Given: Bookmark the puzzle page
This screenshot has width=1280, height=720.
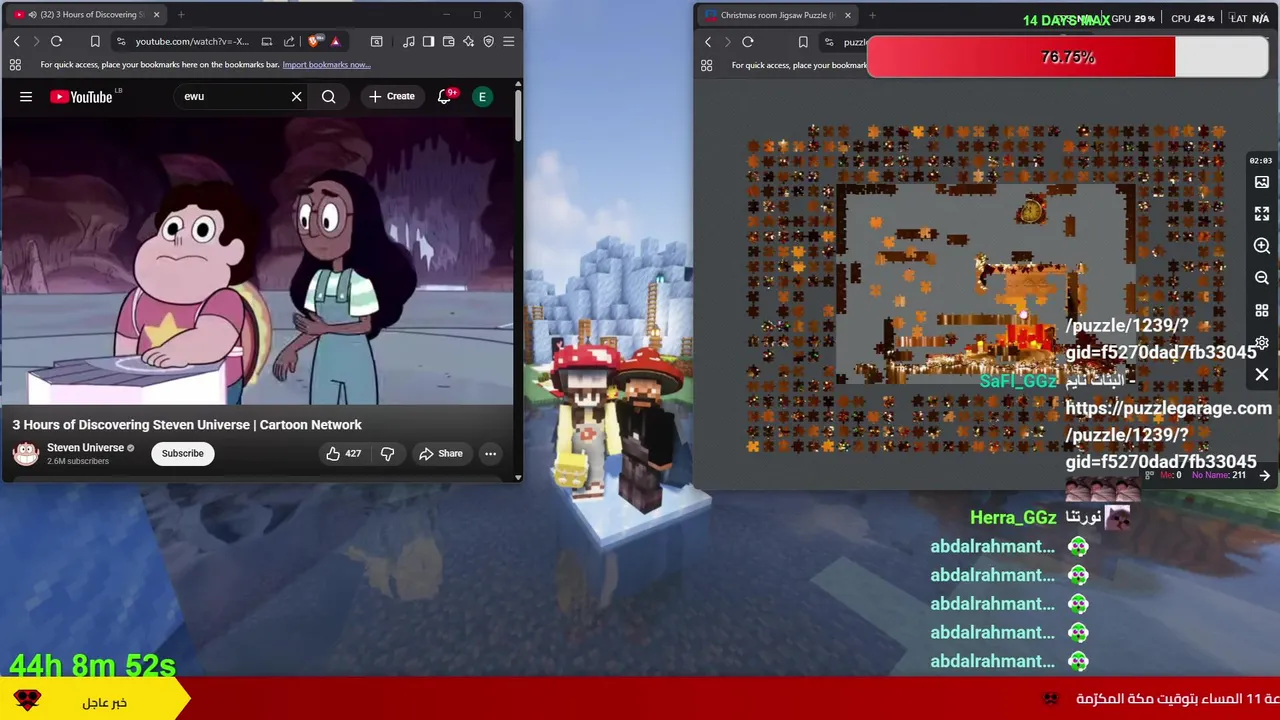Looking at the screenshot, I should [x=803, y=42].
